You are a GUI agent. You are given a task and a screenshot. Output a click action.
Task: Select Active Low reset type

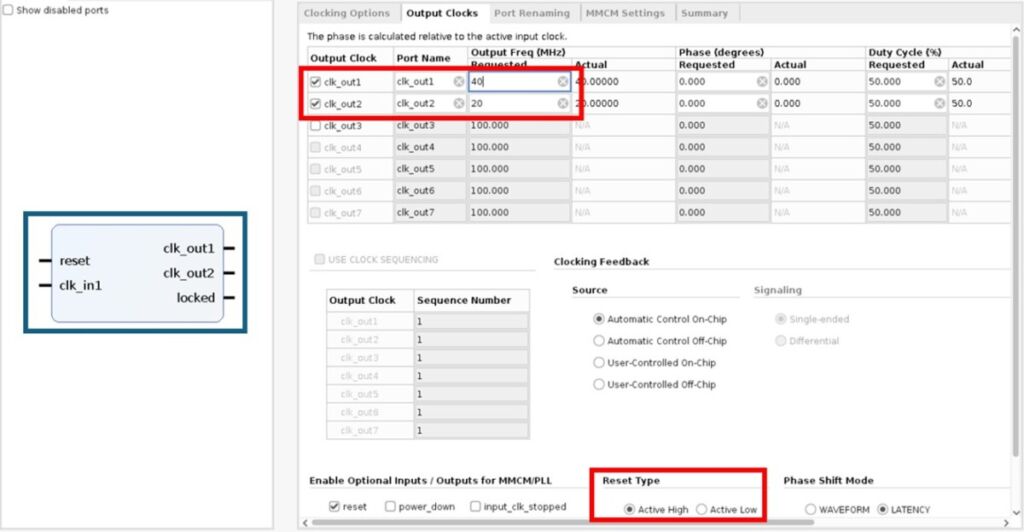click(x=701, y=510)
